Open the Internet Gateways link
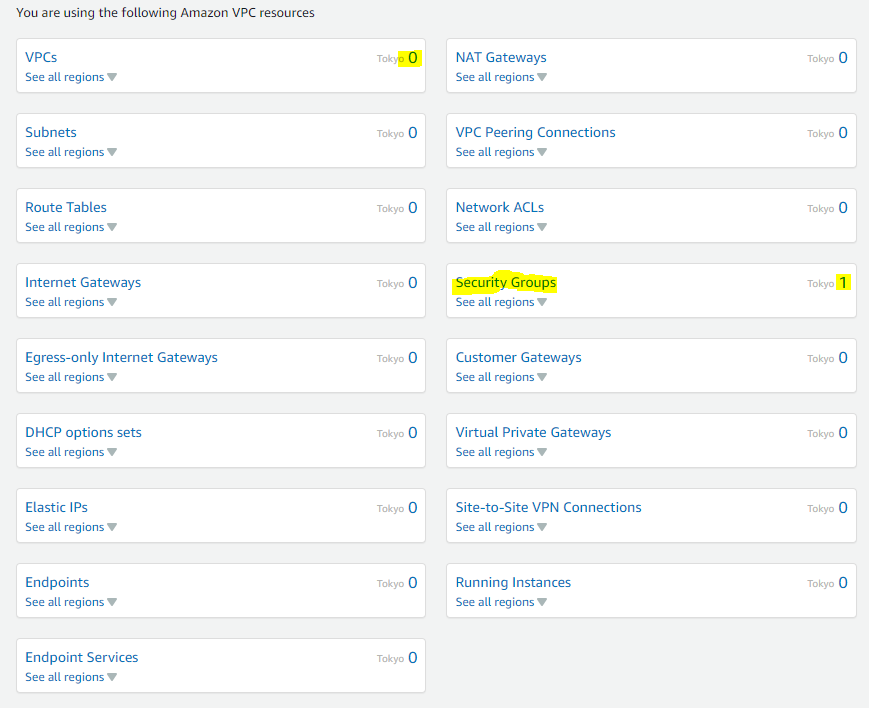Viewport: 869px width, 708px height. click(83, 282)
